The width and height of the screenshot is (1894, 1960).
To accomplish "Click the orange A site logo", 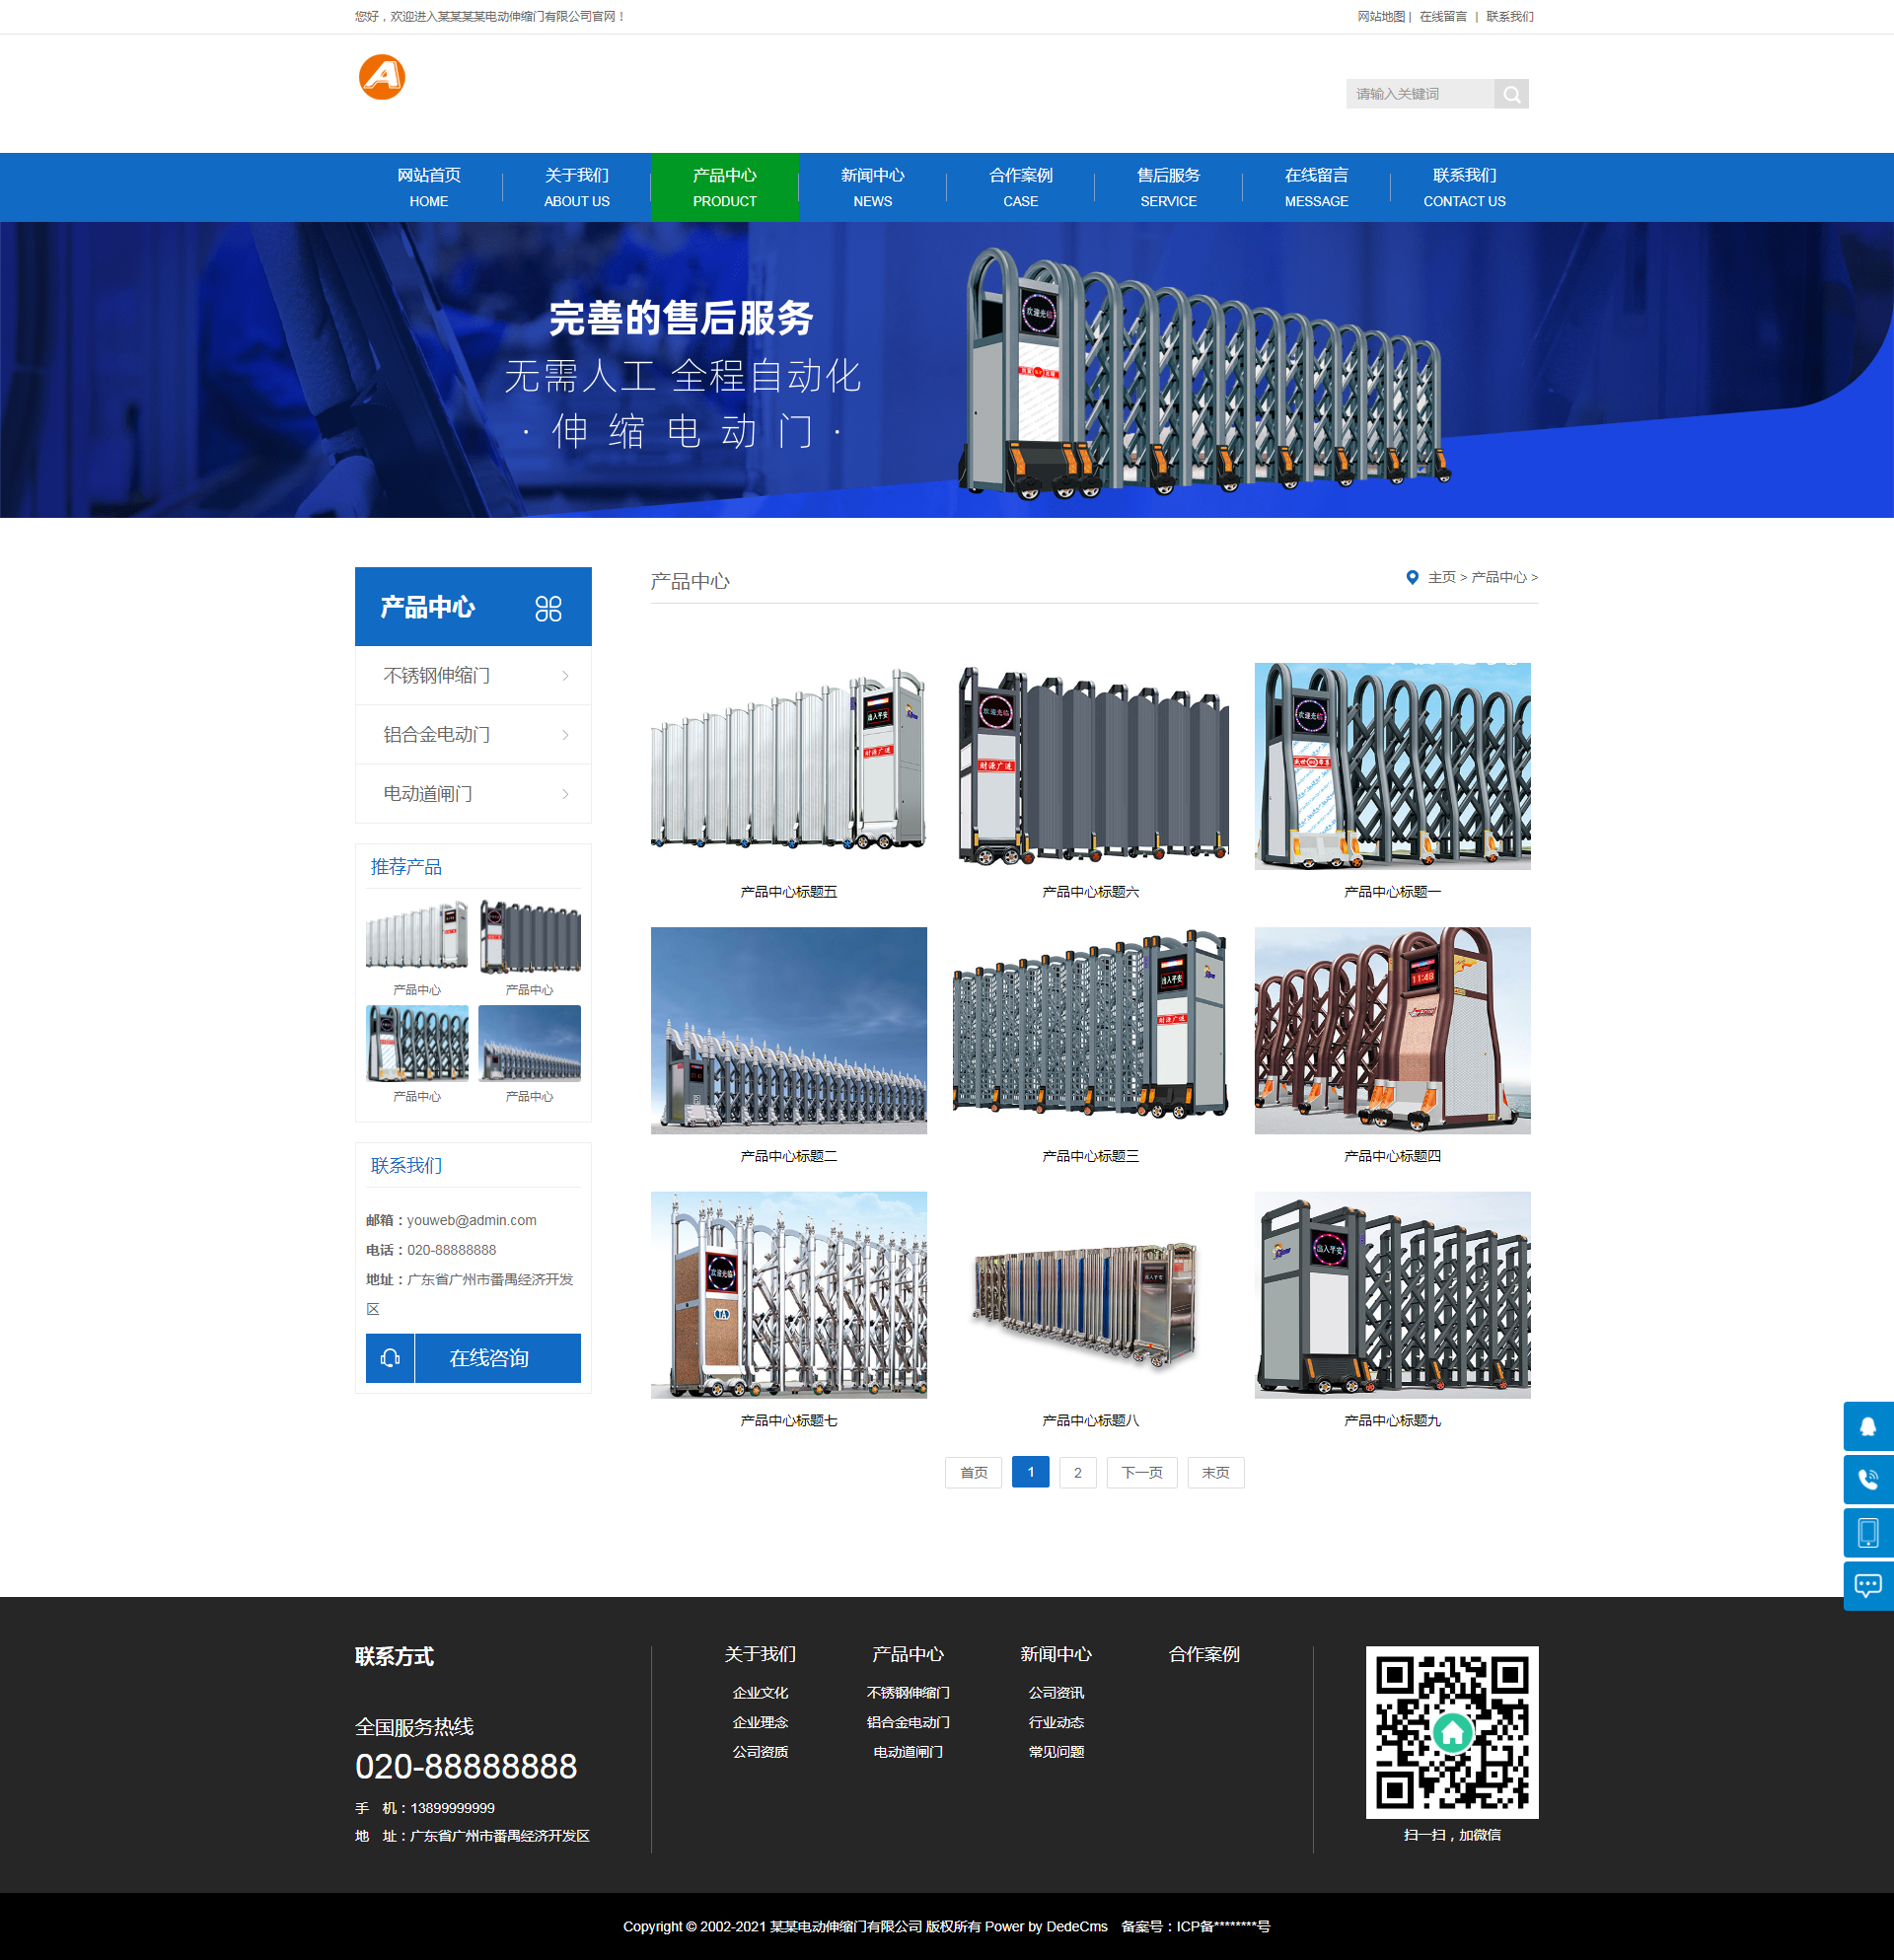I will coord(381,77).
